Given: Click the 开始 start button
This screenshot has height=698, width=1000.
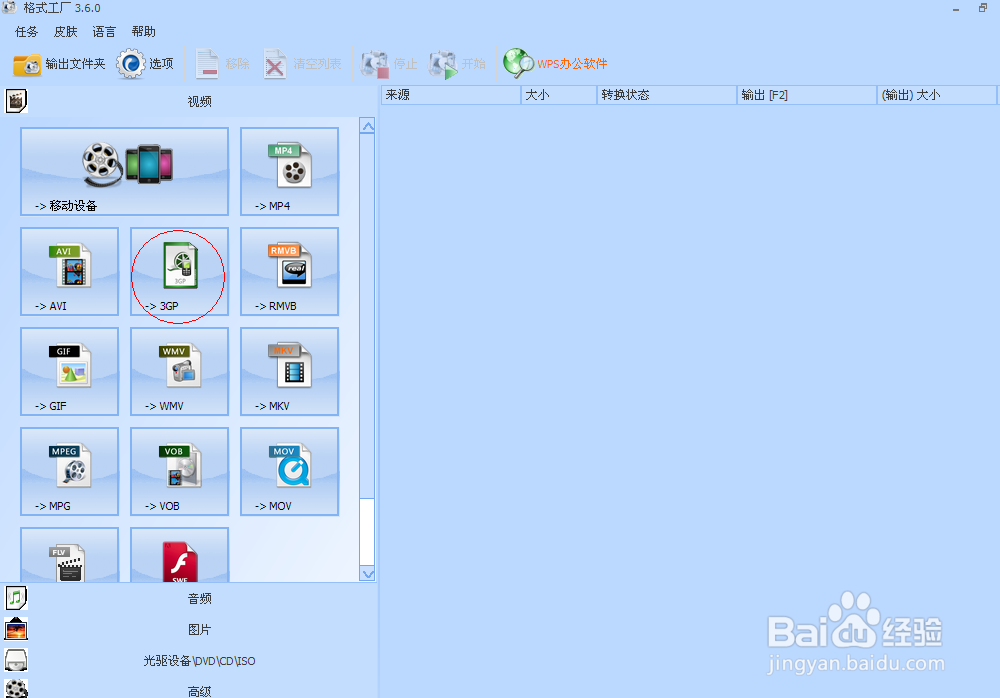Looking at the screenshot, I should pos(457,64).
